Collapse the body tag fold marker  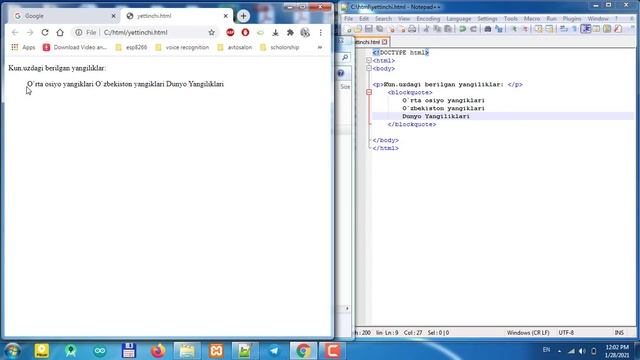369,69
